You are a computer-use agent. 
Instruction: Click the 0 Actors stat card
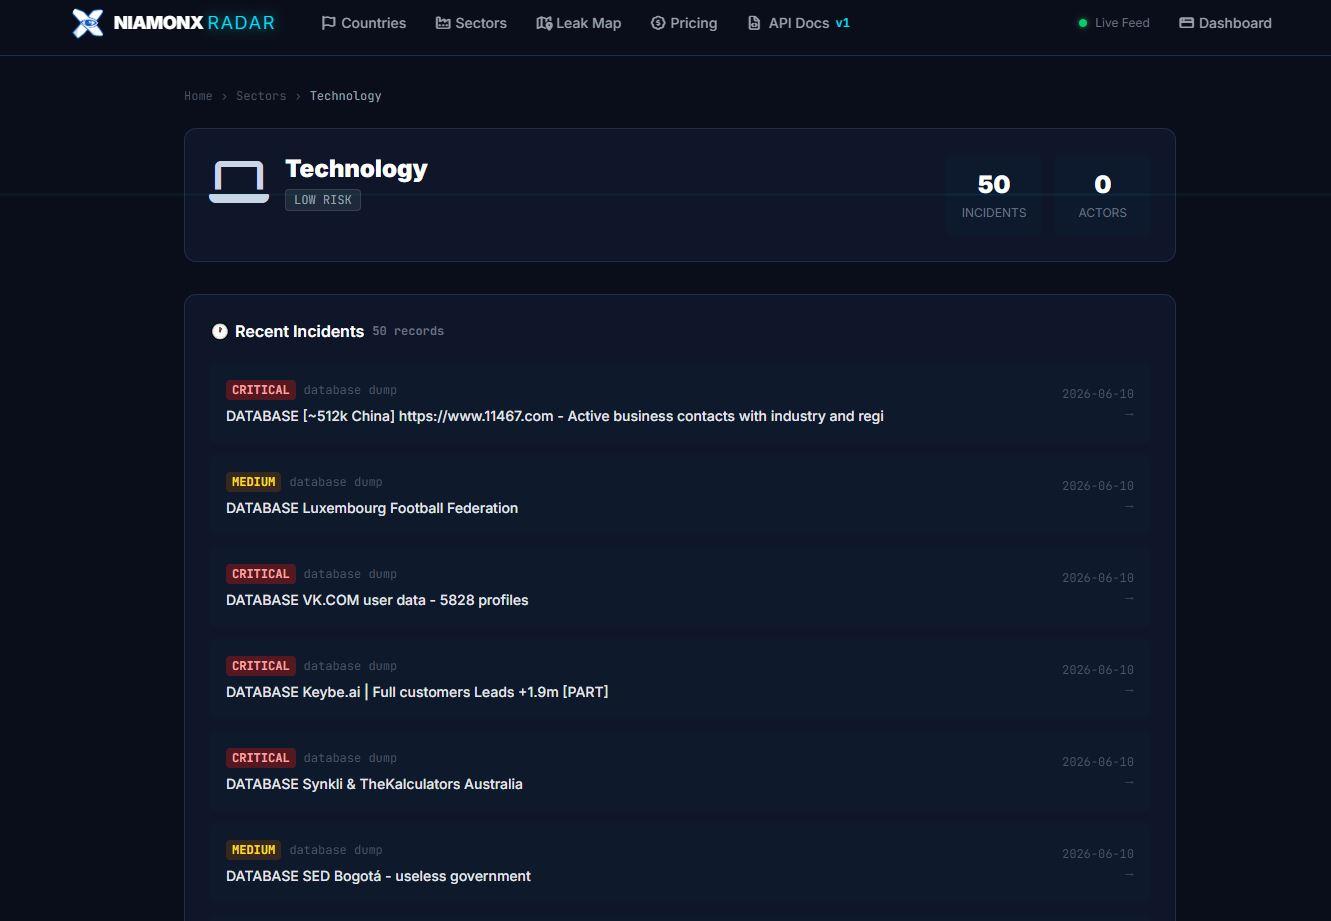1102,195
